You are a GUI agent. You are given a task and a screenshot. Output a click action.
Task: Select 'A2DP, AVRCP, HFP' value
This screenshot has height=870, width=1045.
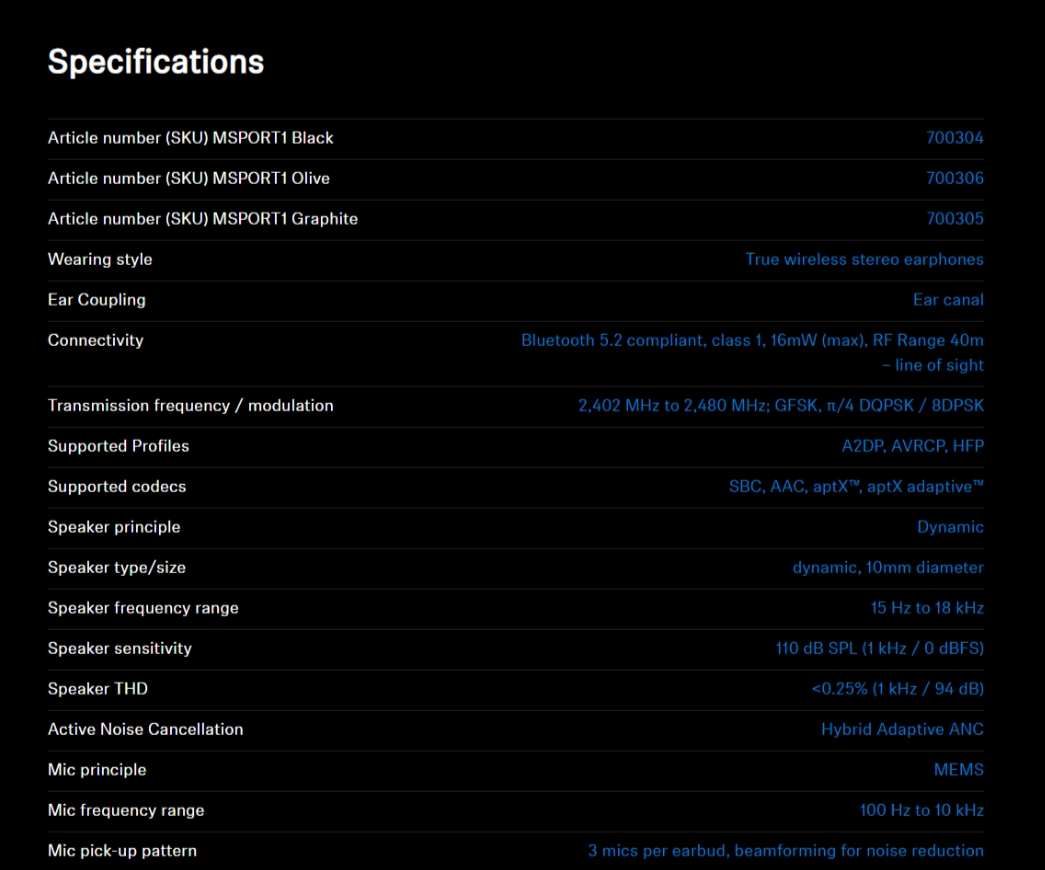(912, 447)
